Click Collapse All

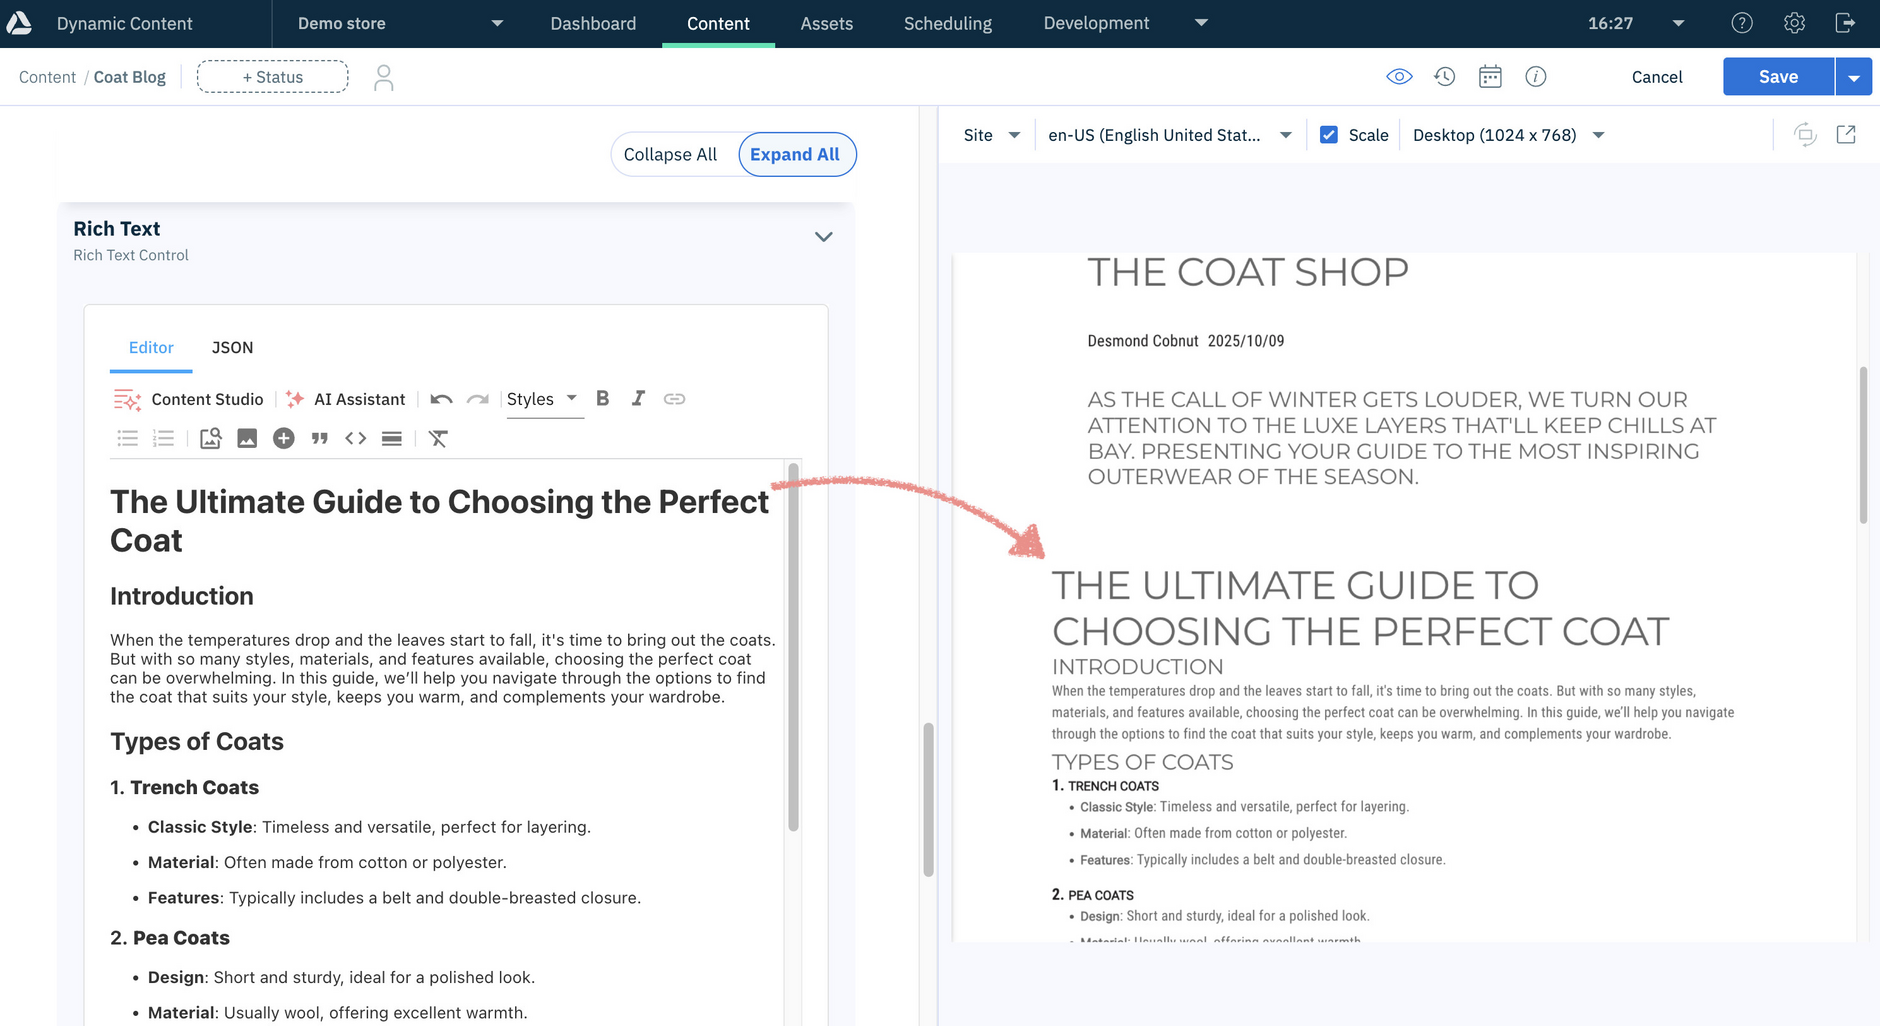(670, 155)
